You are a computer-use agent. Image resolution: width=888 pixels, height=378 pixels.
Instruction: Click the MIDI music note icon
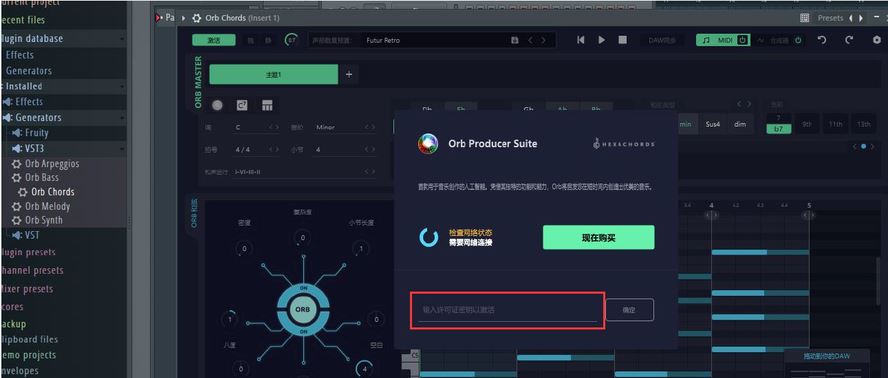click(x=706, y=40)
